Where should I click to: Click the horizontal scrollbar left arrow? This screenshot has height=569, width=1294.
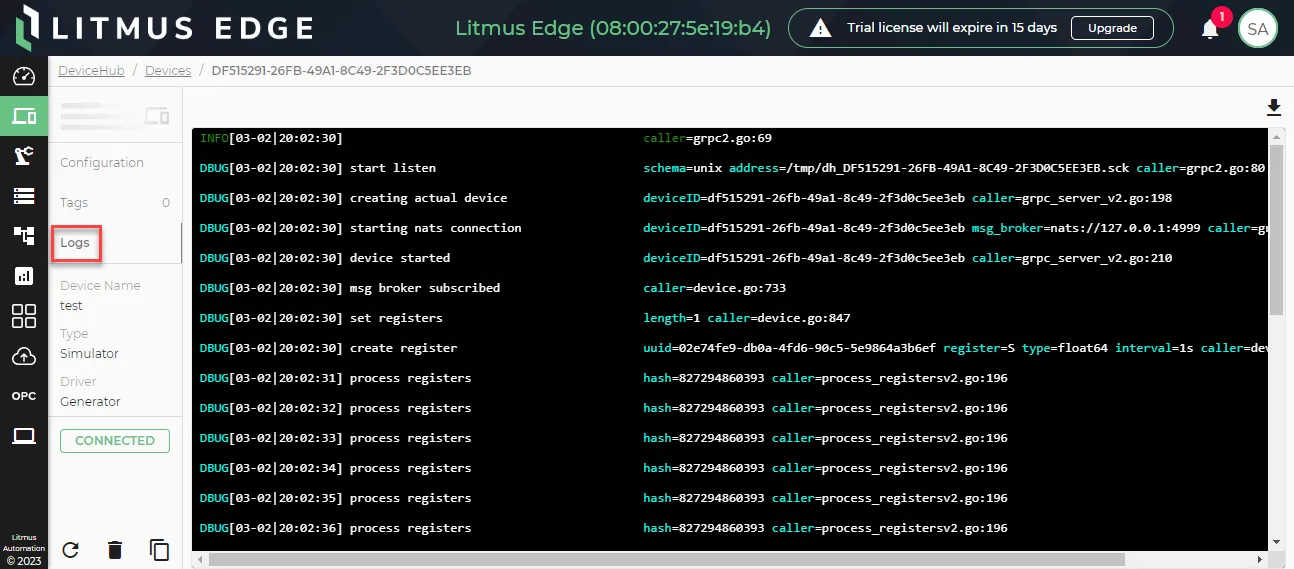pyautogui.click(x=200, y=559)
